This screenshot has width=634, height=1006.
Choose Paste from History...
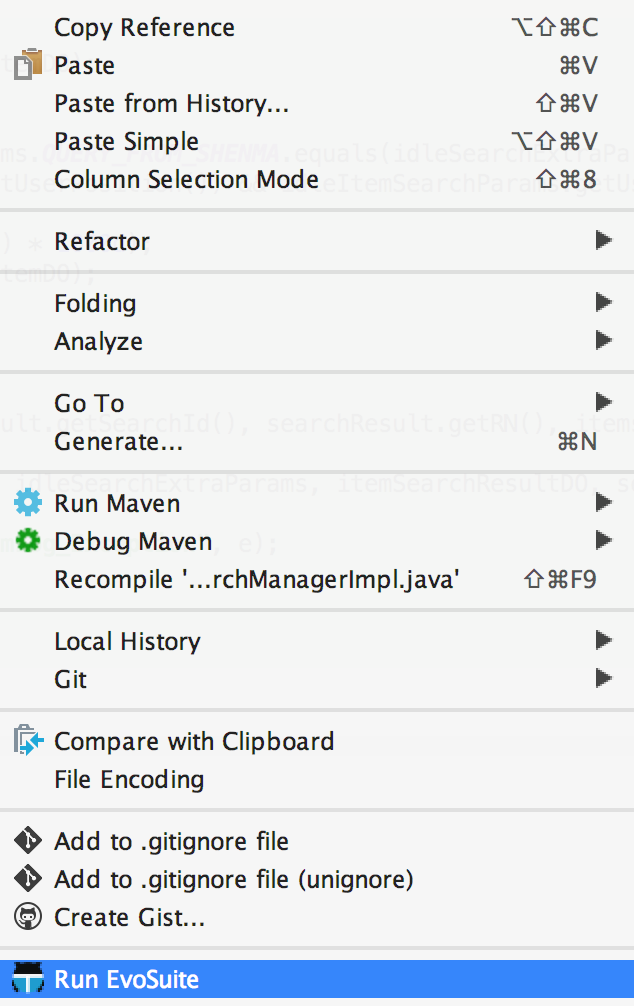pyautogui.click(x=171, y=103)
